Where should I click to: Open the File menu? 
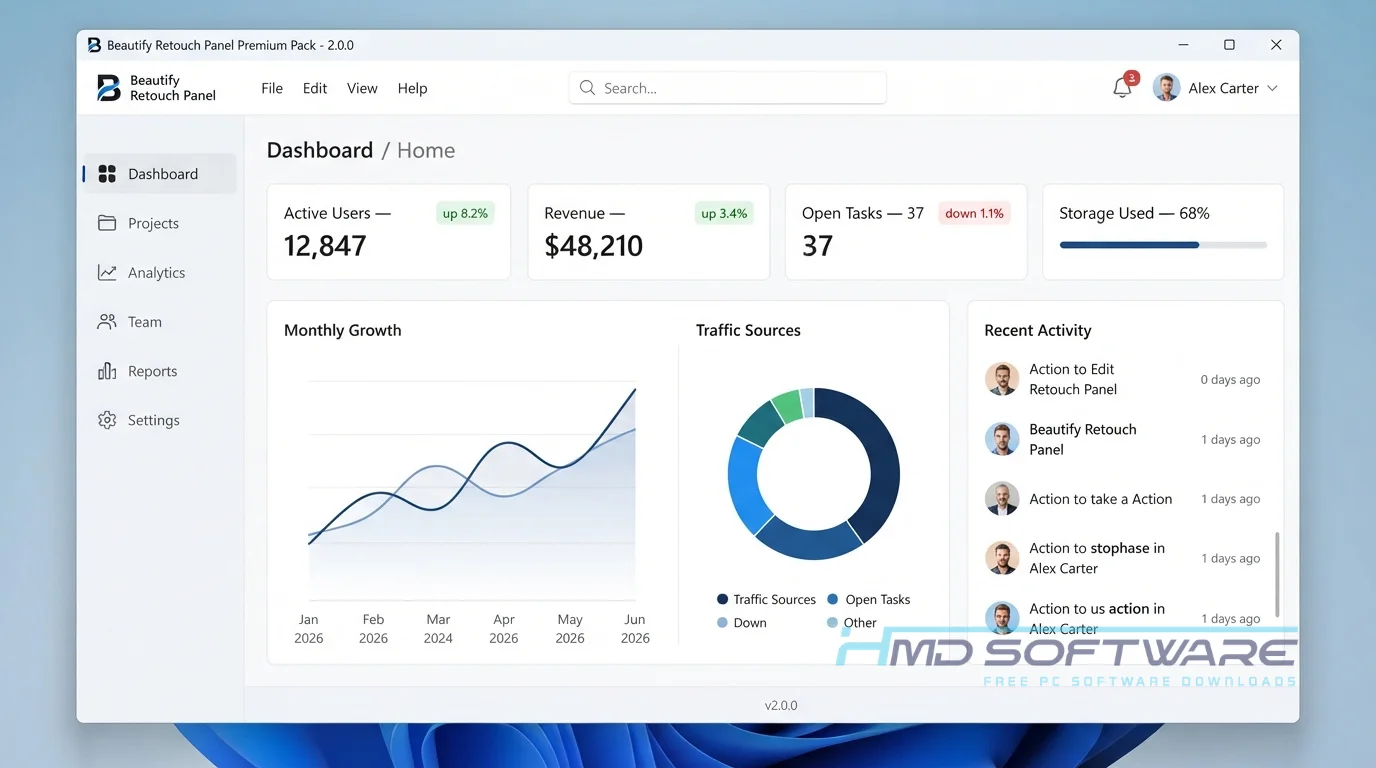[x=272, y=88]
